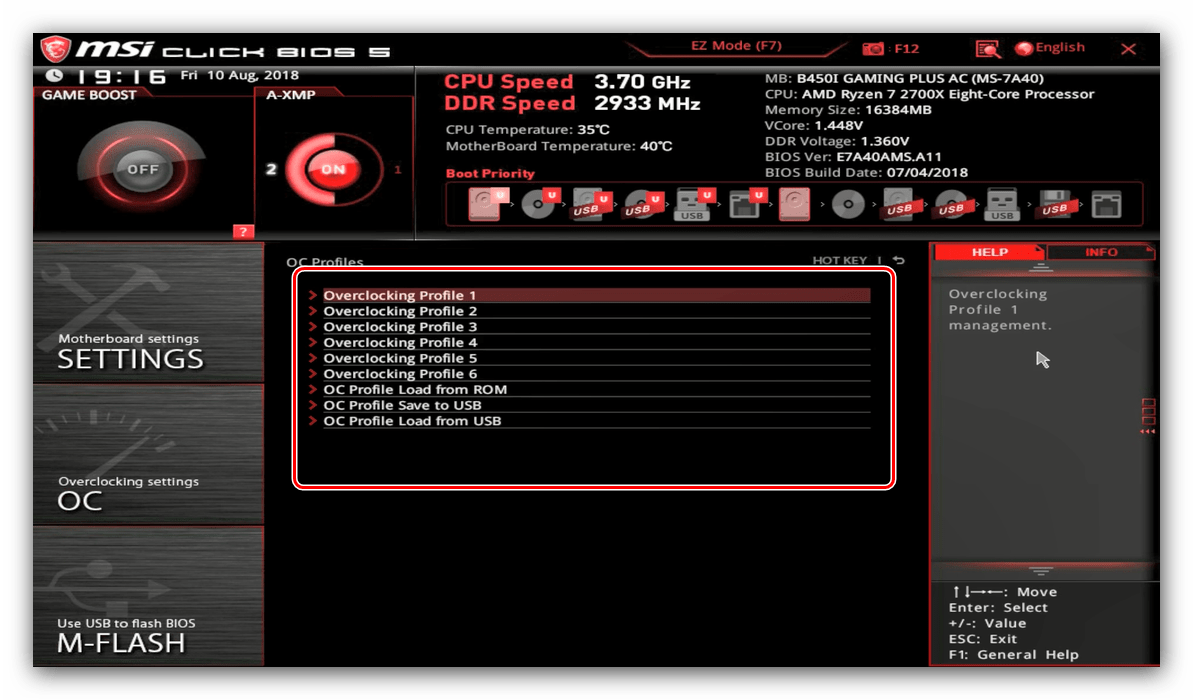The height and width of the screenshot is (700, 1193).
Task: Switch to the HELP tab
Action: click(989, 252)
